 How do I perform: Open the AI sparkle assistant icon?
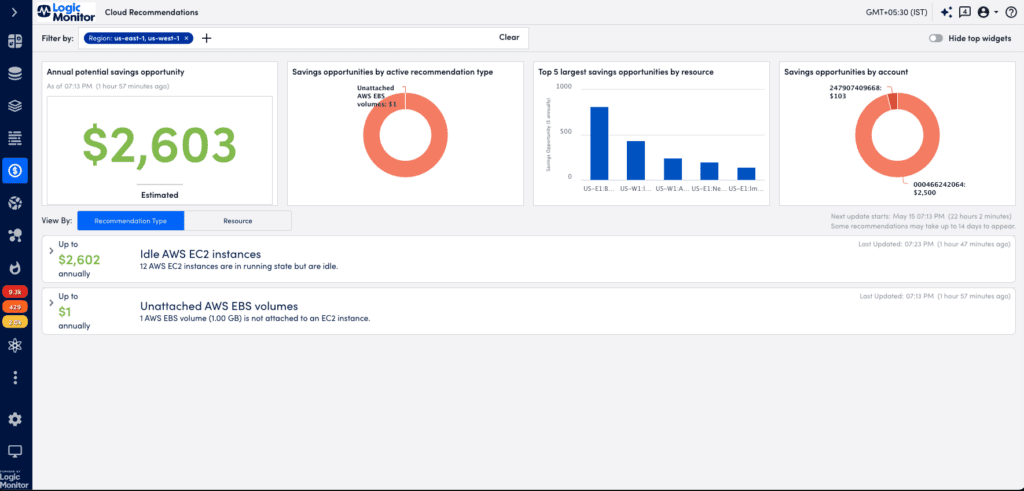pos(946,12)
